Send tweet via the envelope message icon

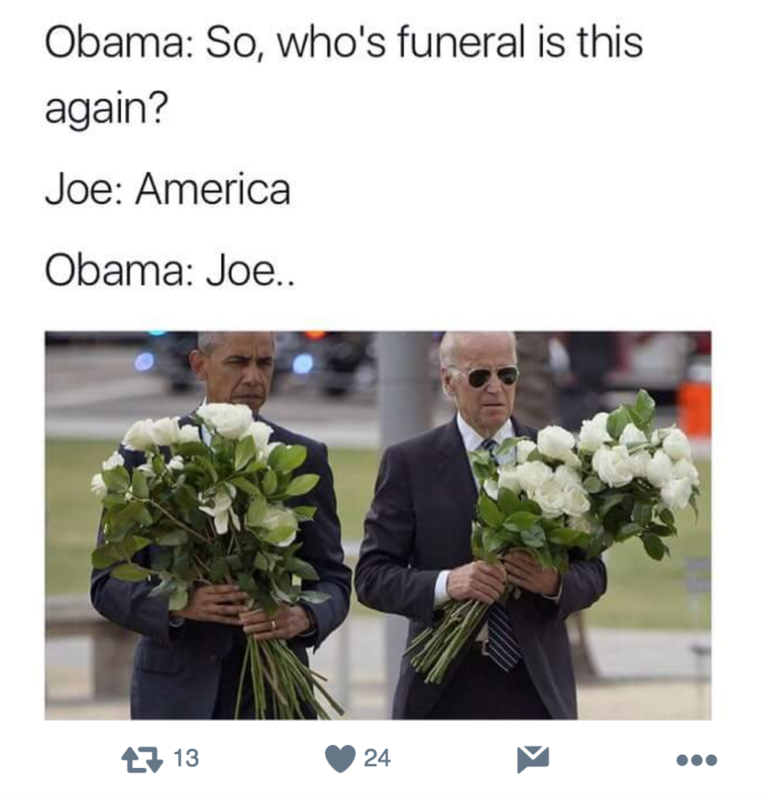coord(533,759)
